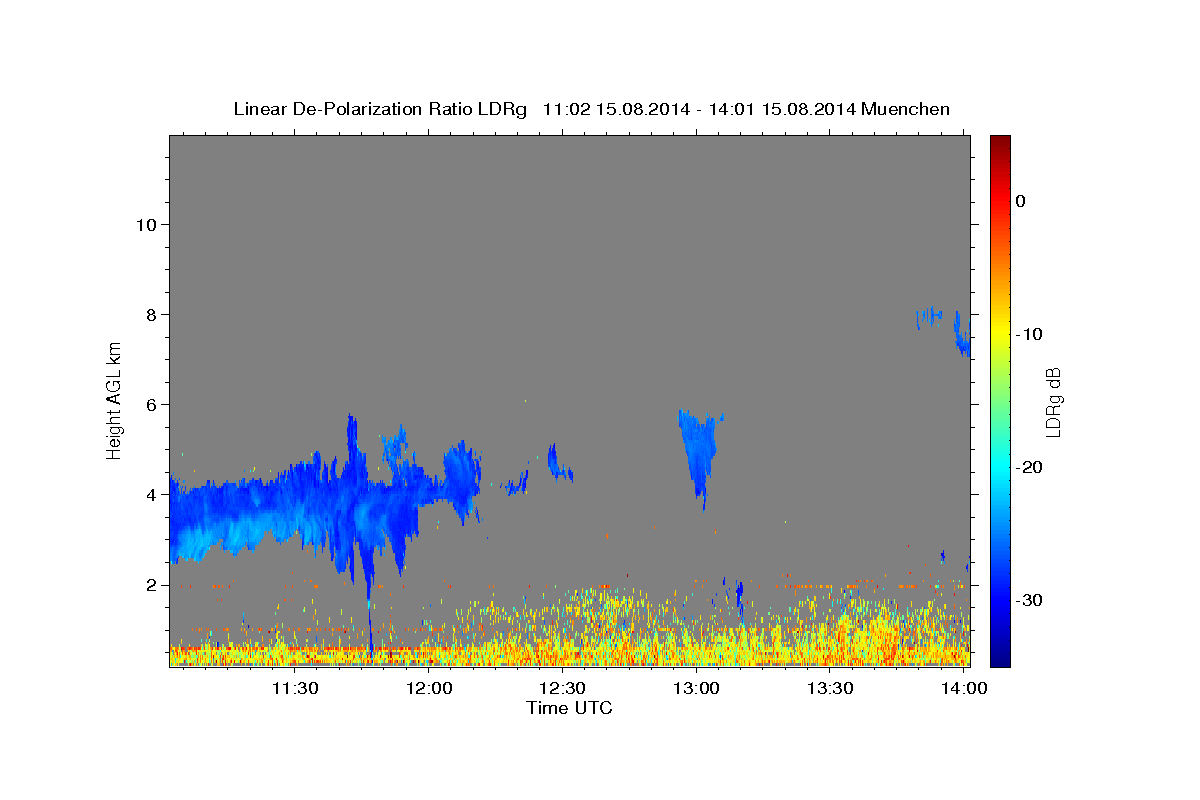Click the height tick label 8
1200x800 pixels.
(x=150, y=315)
